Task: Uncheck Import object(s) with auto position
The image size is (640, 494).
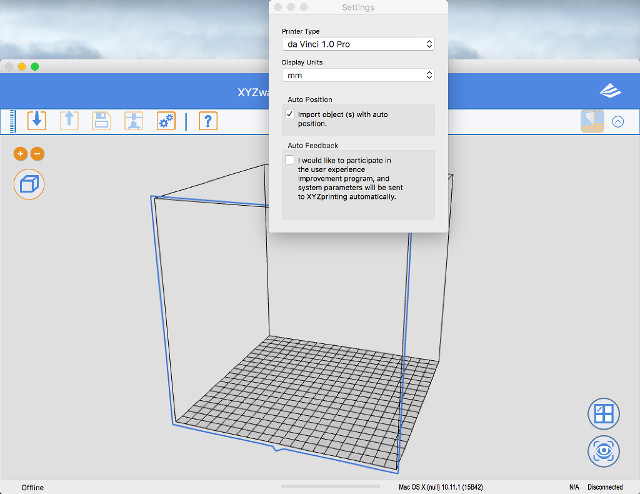Action: 290,114
